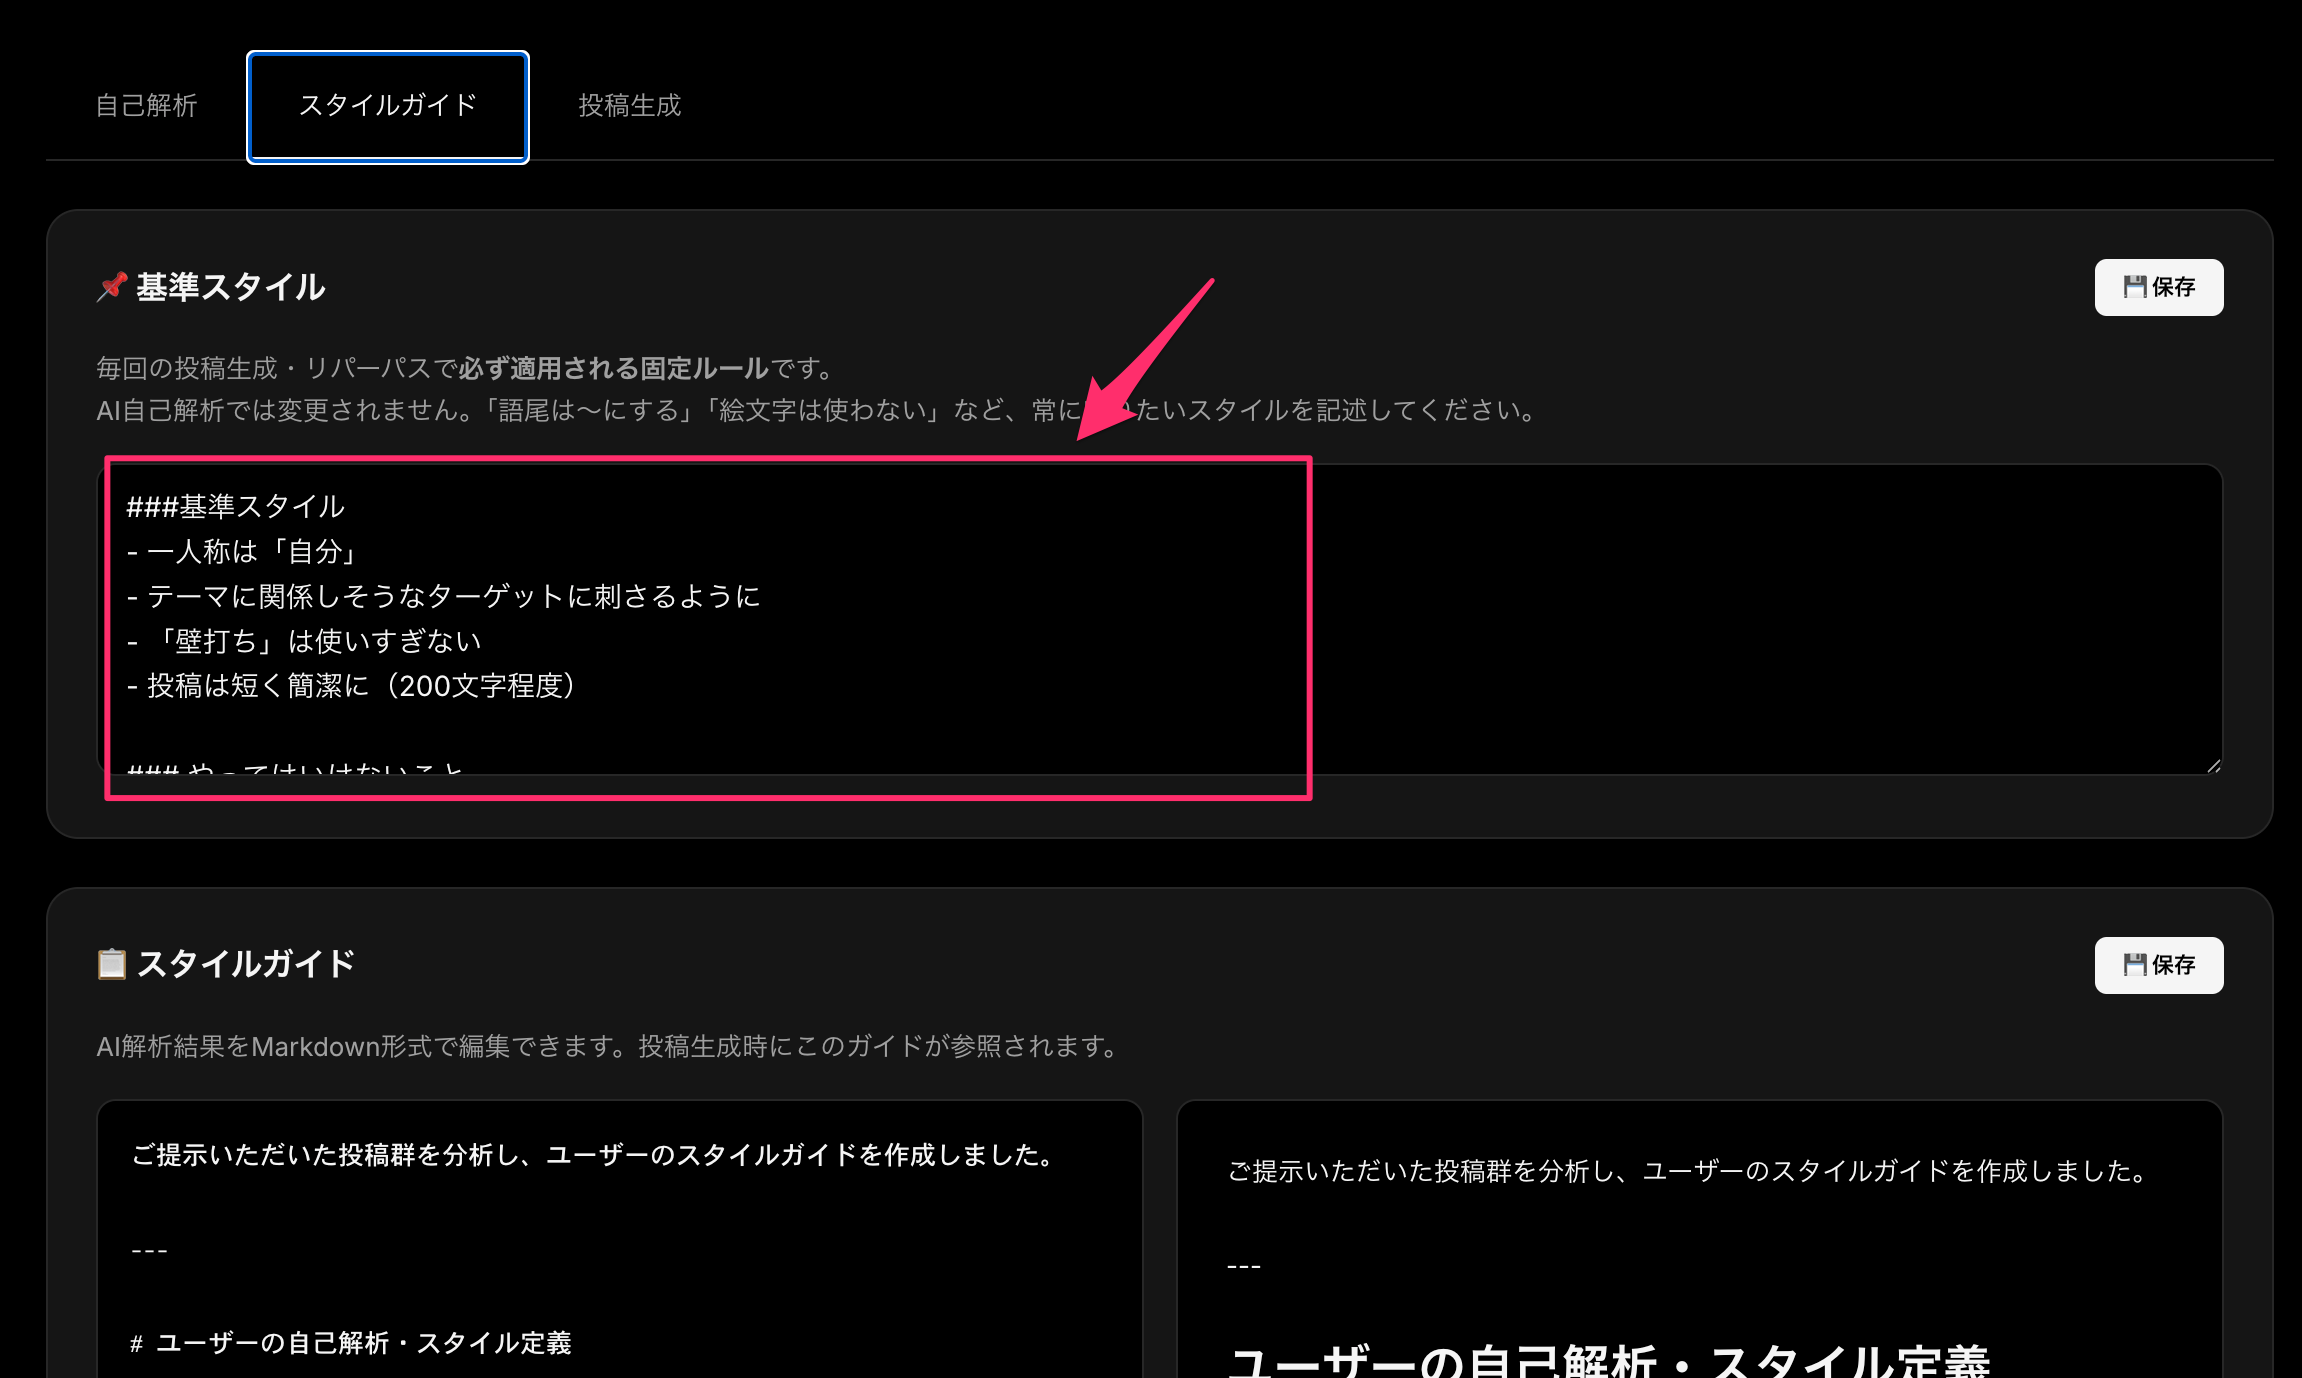Click 保存 button in スタイルガイド section

2158,965
